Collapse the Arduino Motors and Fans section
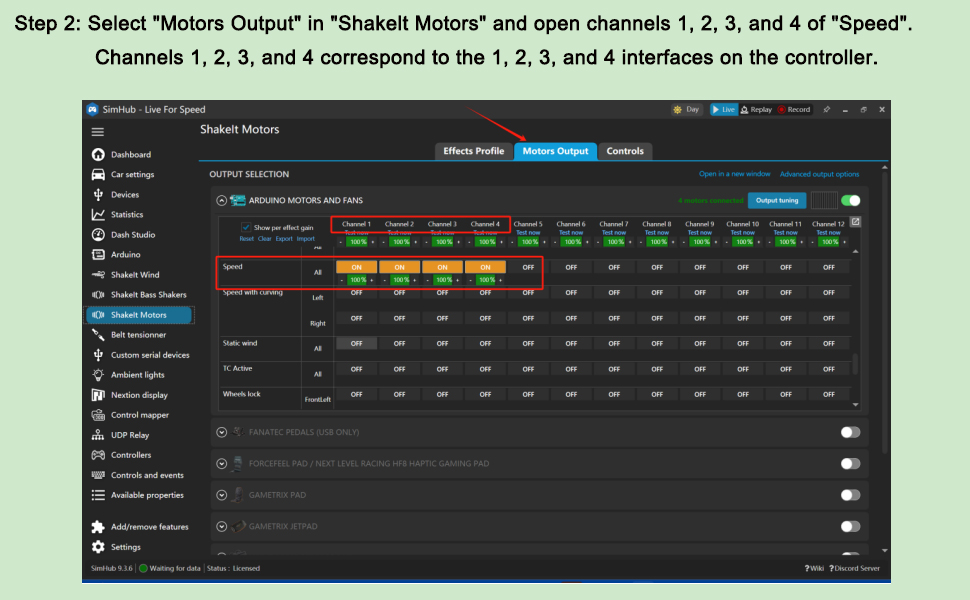Screen dimensions: 970x600 point(221,200)
